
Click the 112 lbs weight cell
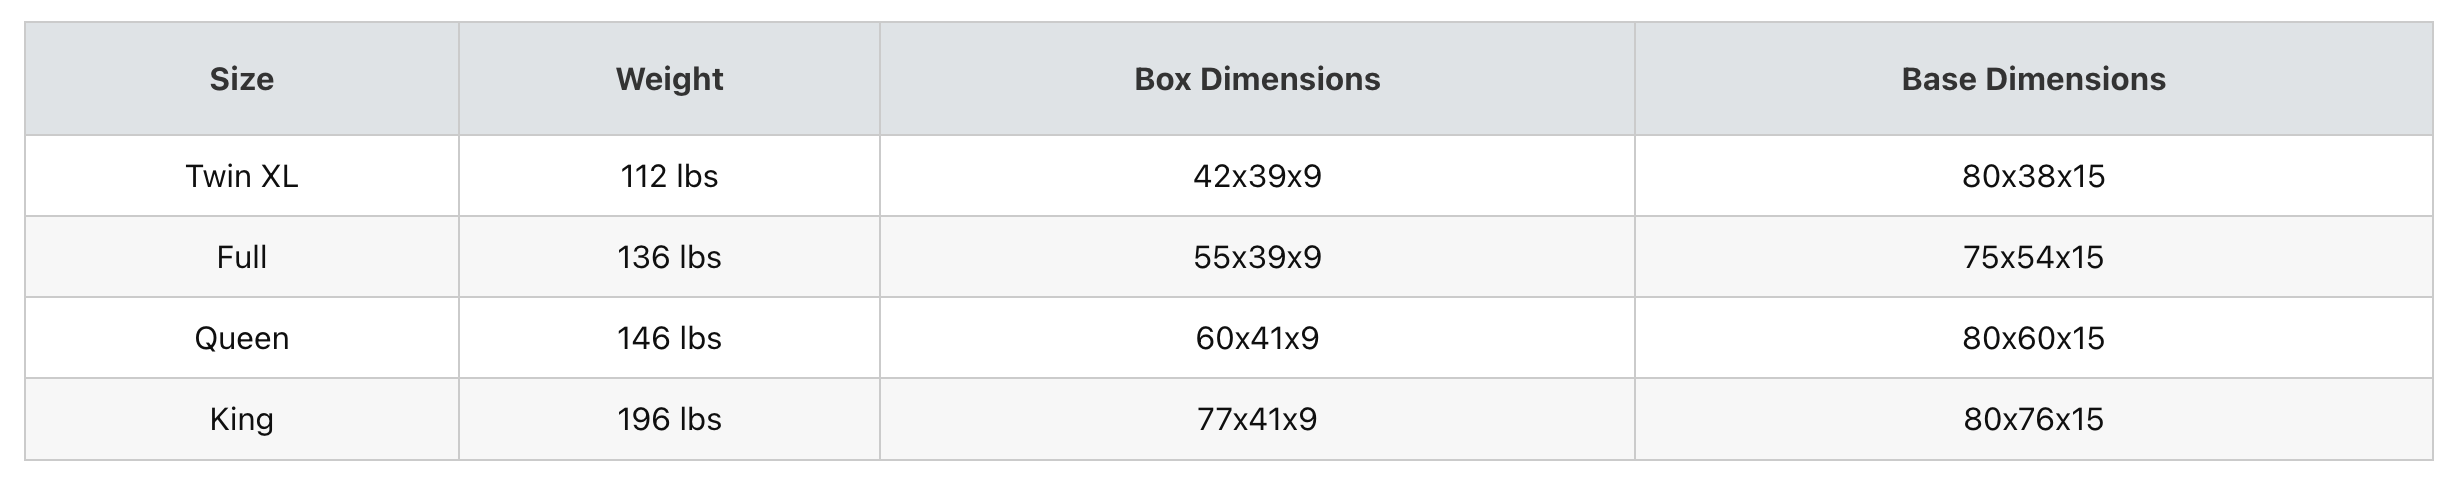click(x=669, y=176)
